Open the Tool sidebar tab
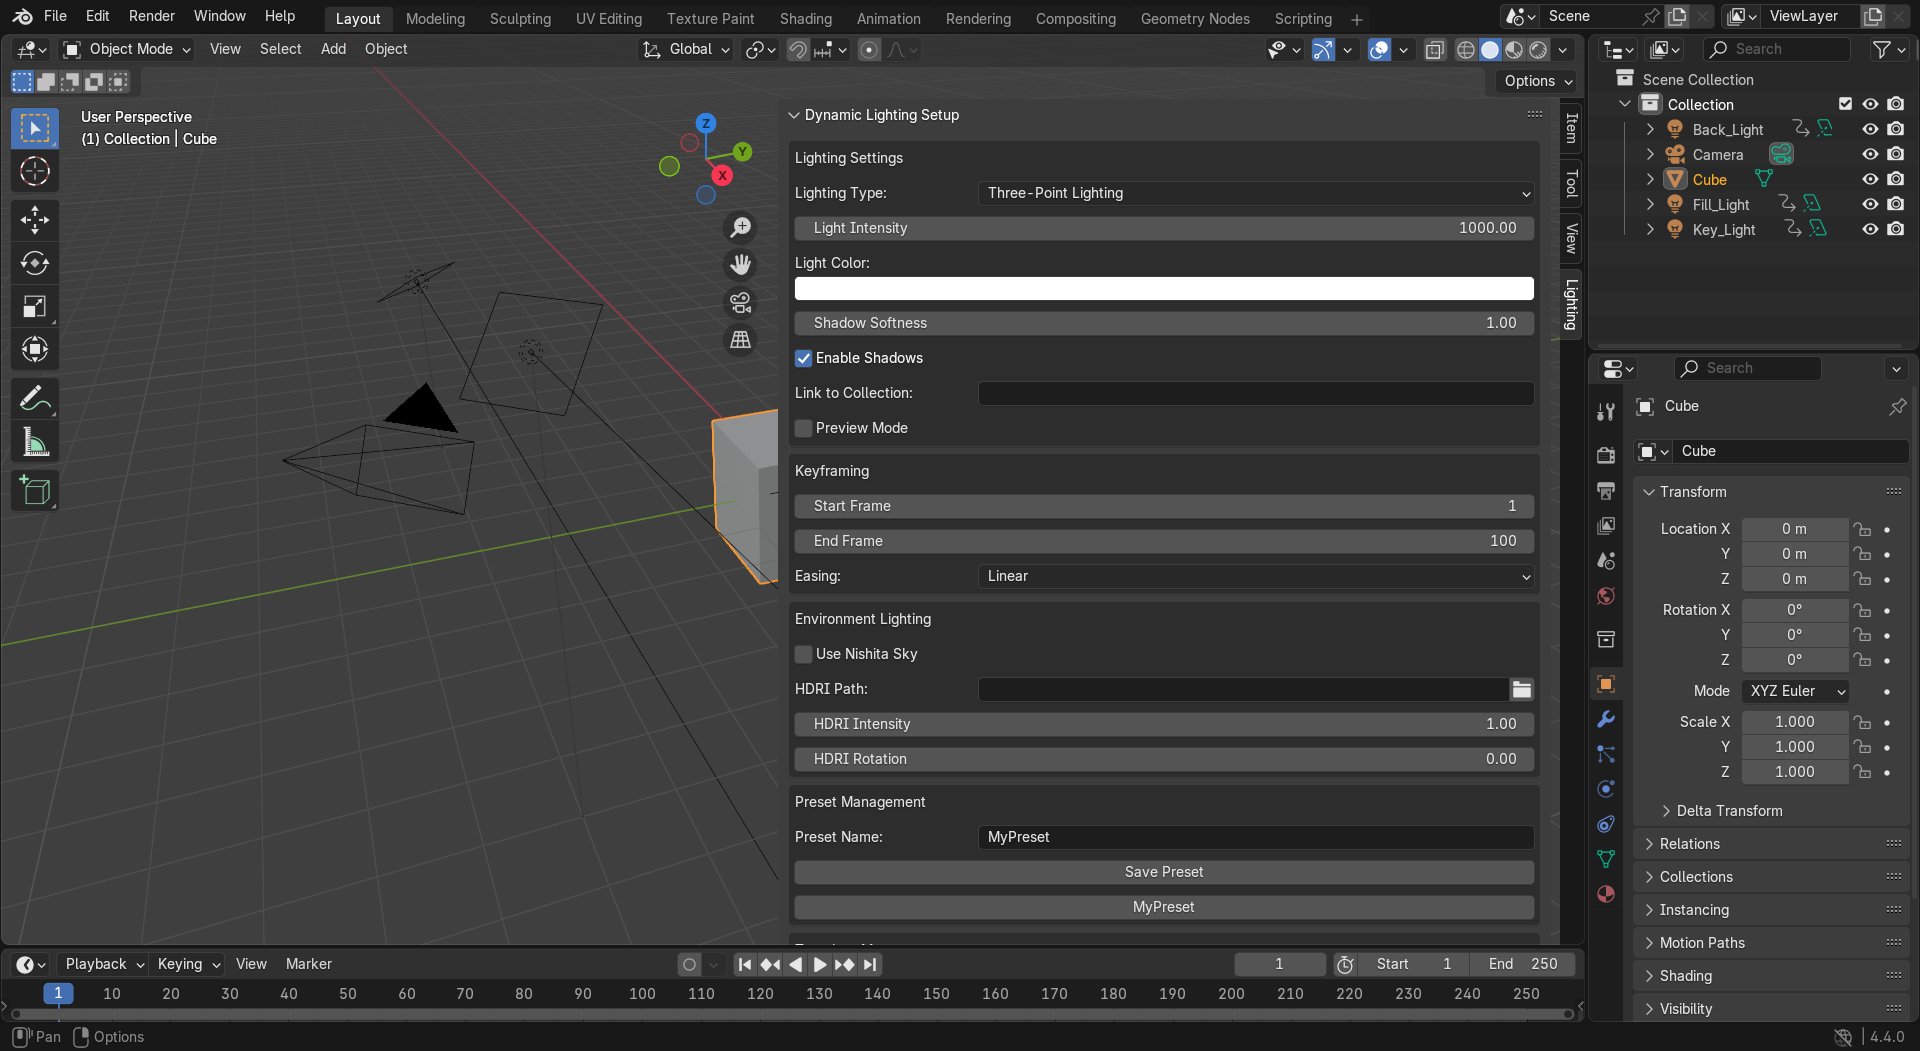 click(x=1571, y=183)
